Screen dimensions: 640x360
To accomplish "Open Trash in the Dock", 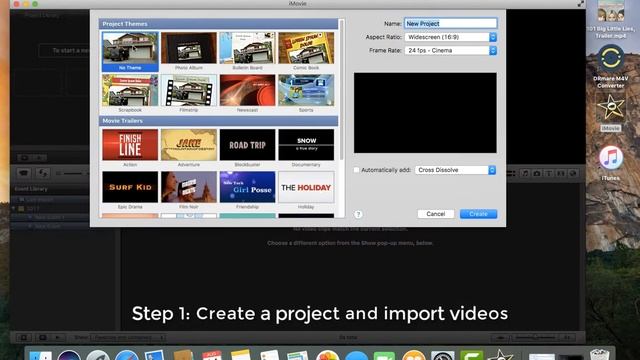I will click(x=600, y=354).
